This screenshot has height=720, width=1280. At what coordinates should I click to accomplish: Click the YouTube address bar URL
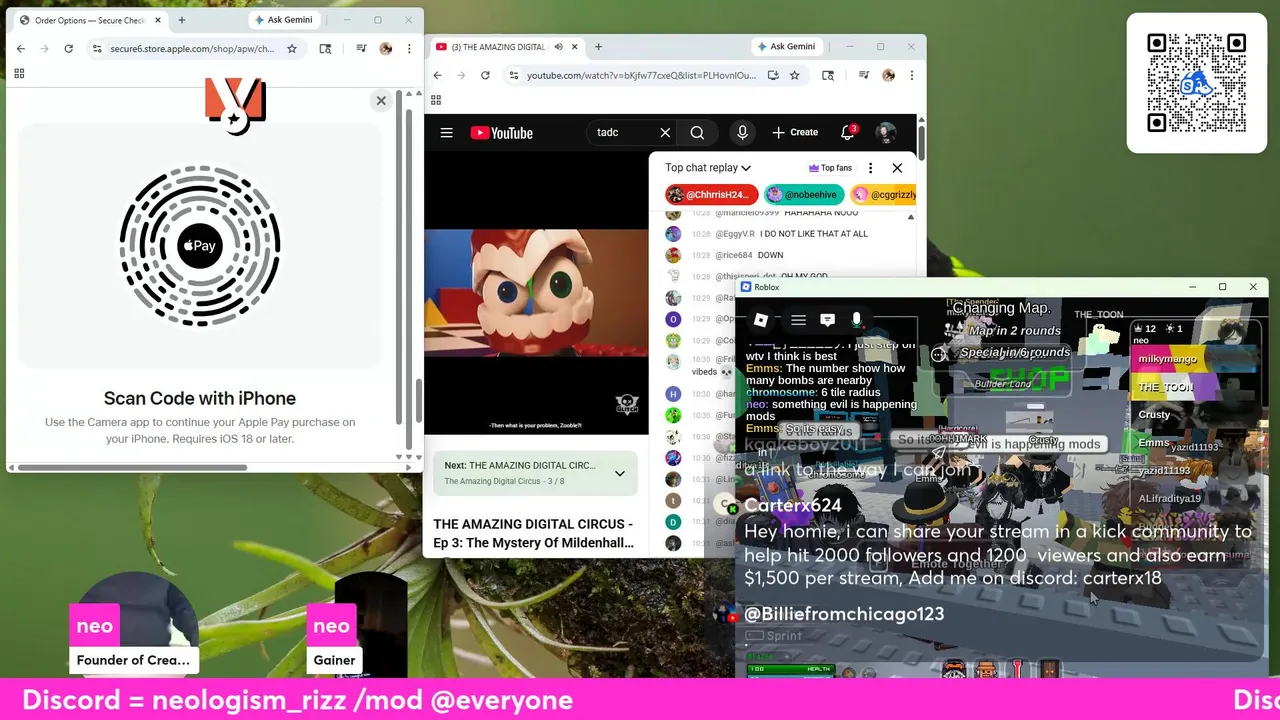(641, 75)
